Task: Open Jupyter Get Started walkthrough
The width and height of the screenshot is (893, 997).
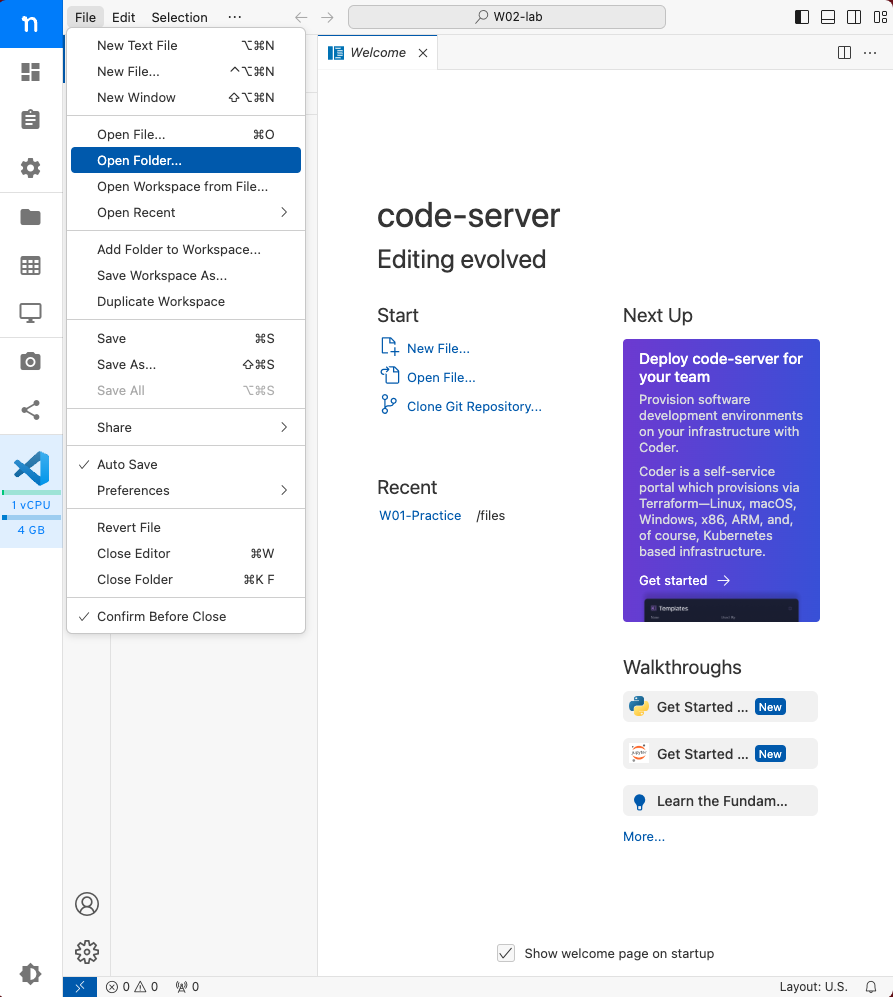Action: point(720,754)
